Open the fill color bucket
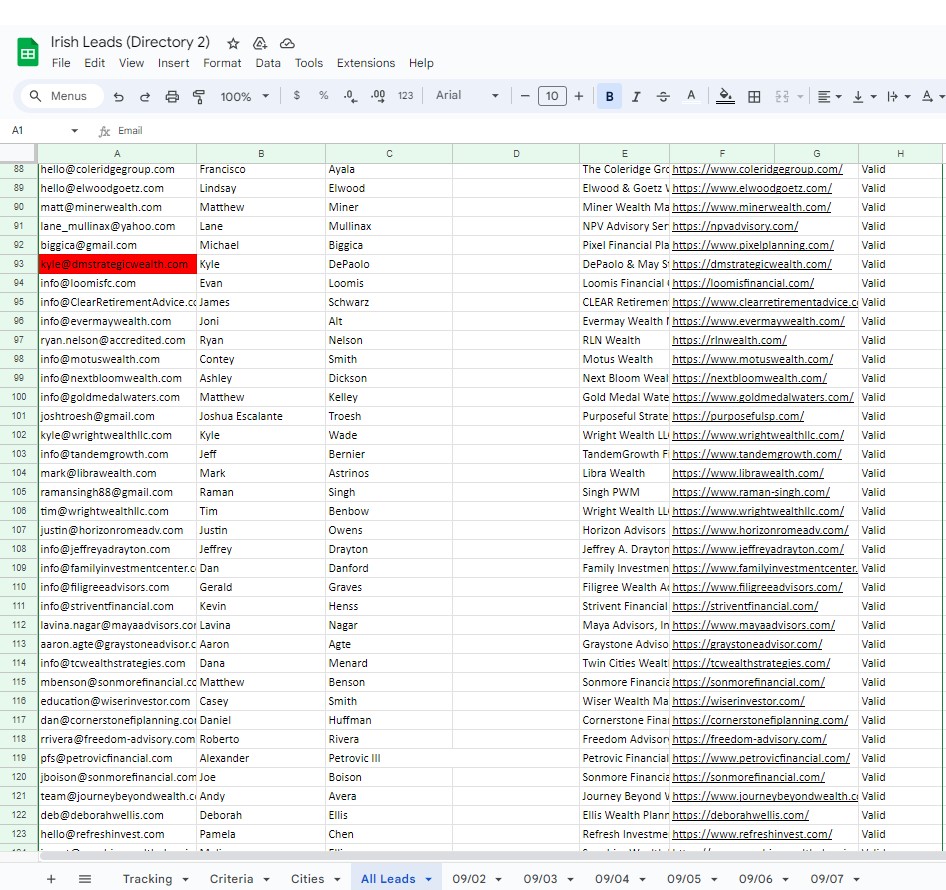Viewport: 946px width, 890px height. click(725, 96)
